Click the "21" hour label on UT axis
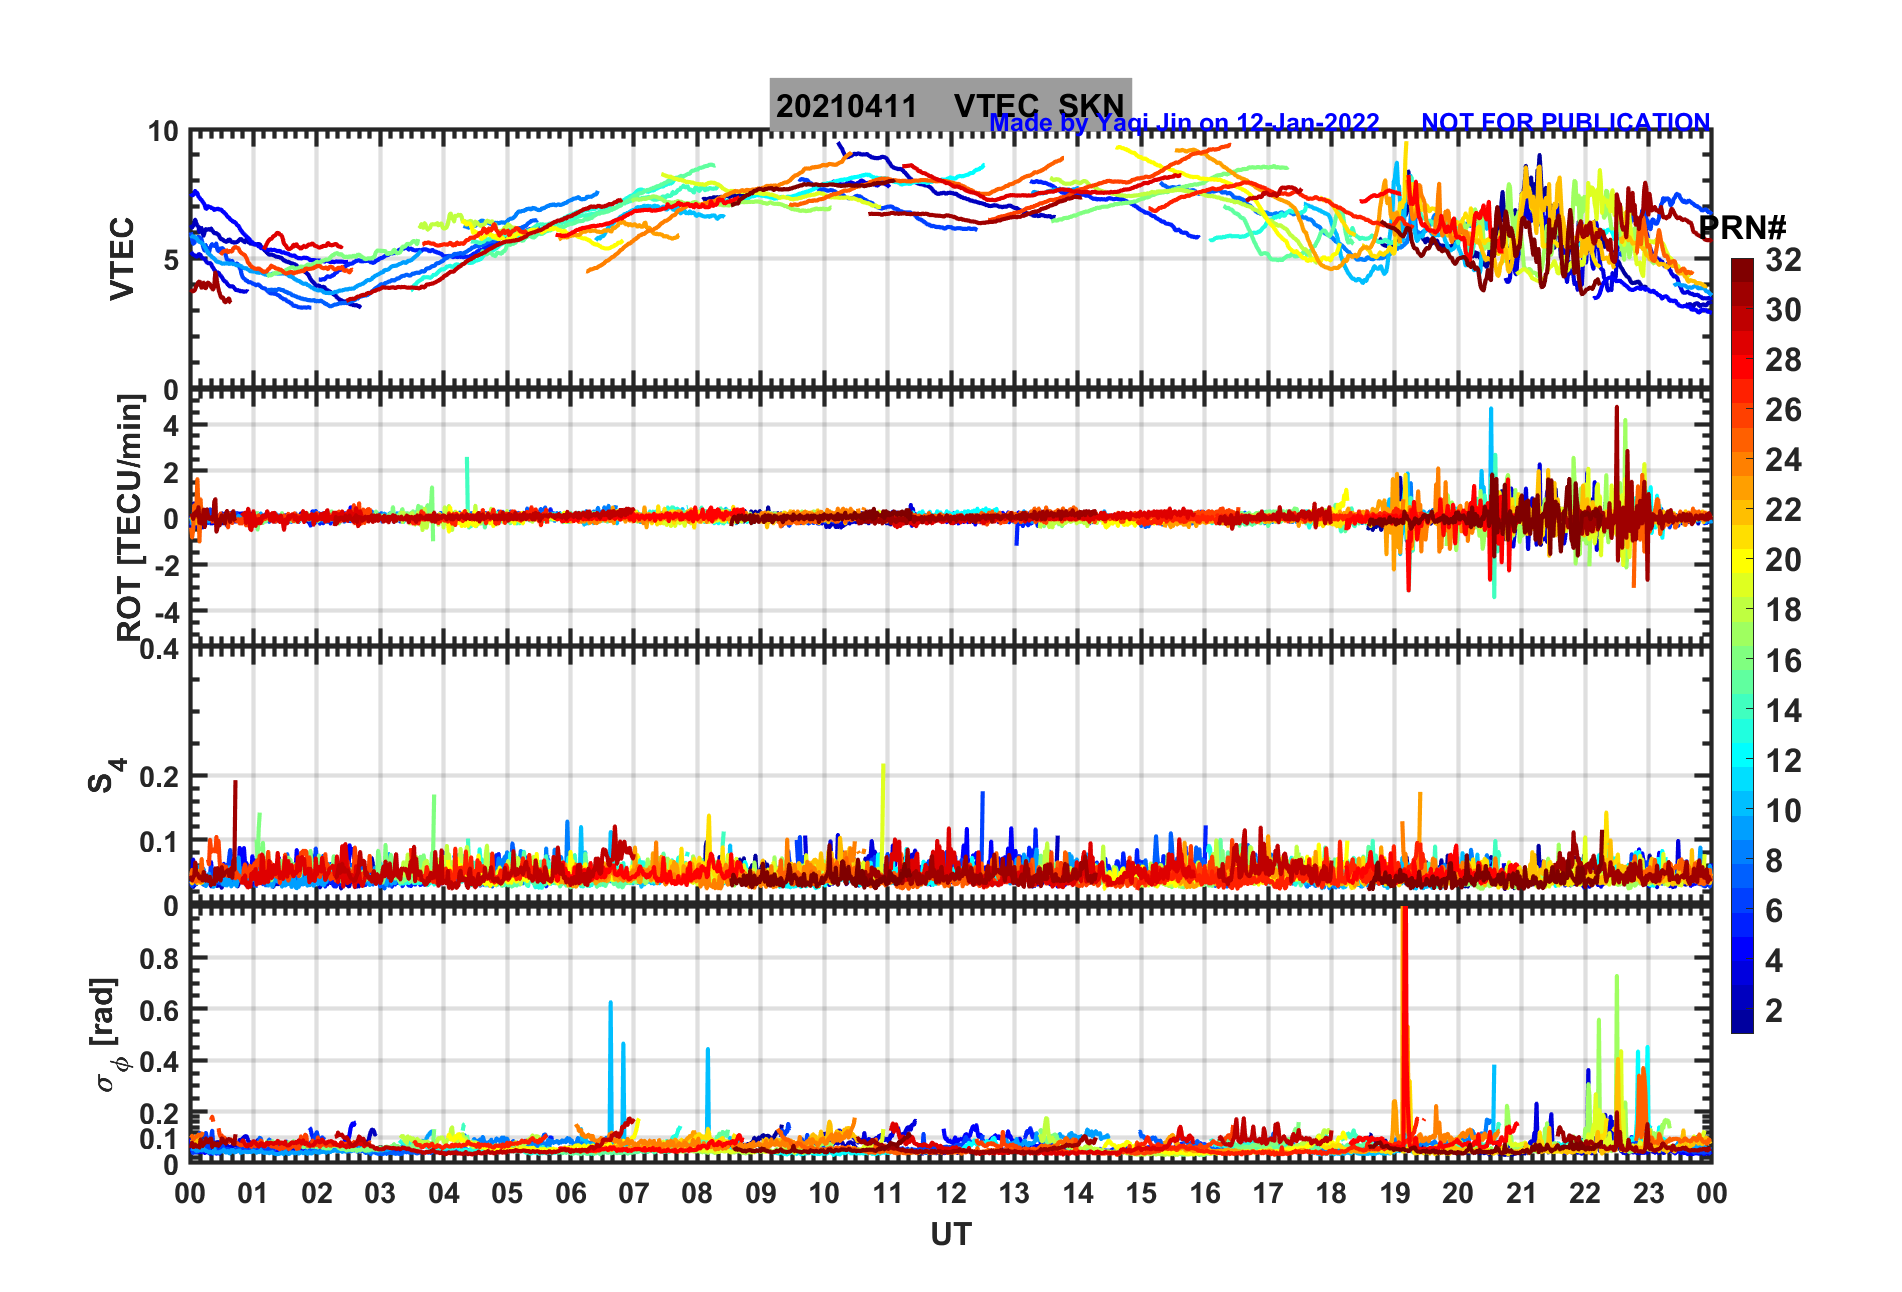The width and height of the screenshot is (1902, 1292). [1522, 1193]
